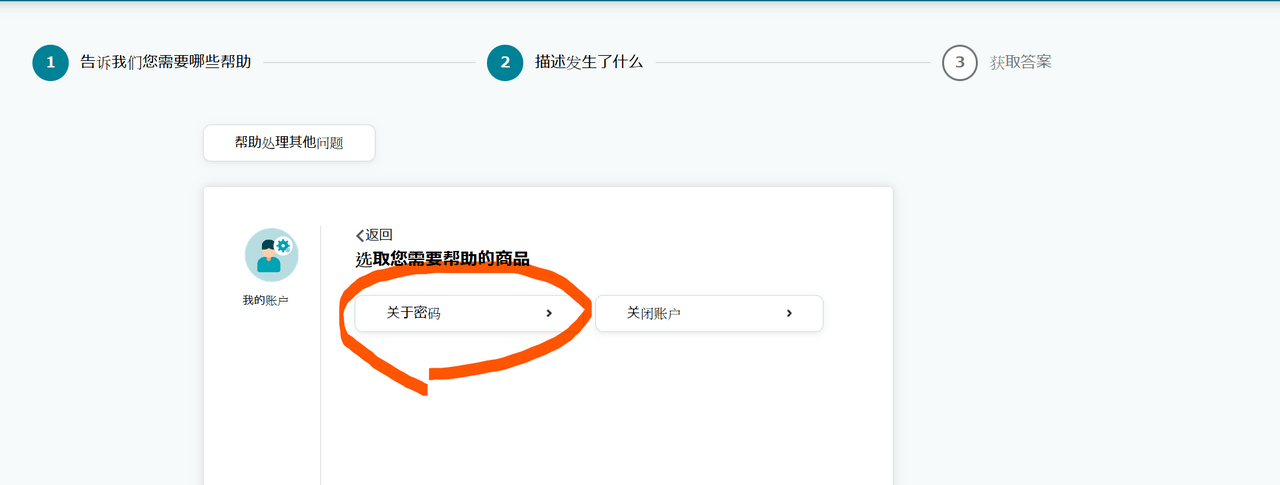
Task: Click the step 1 circle indicator
Action: click(50, 62)
